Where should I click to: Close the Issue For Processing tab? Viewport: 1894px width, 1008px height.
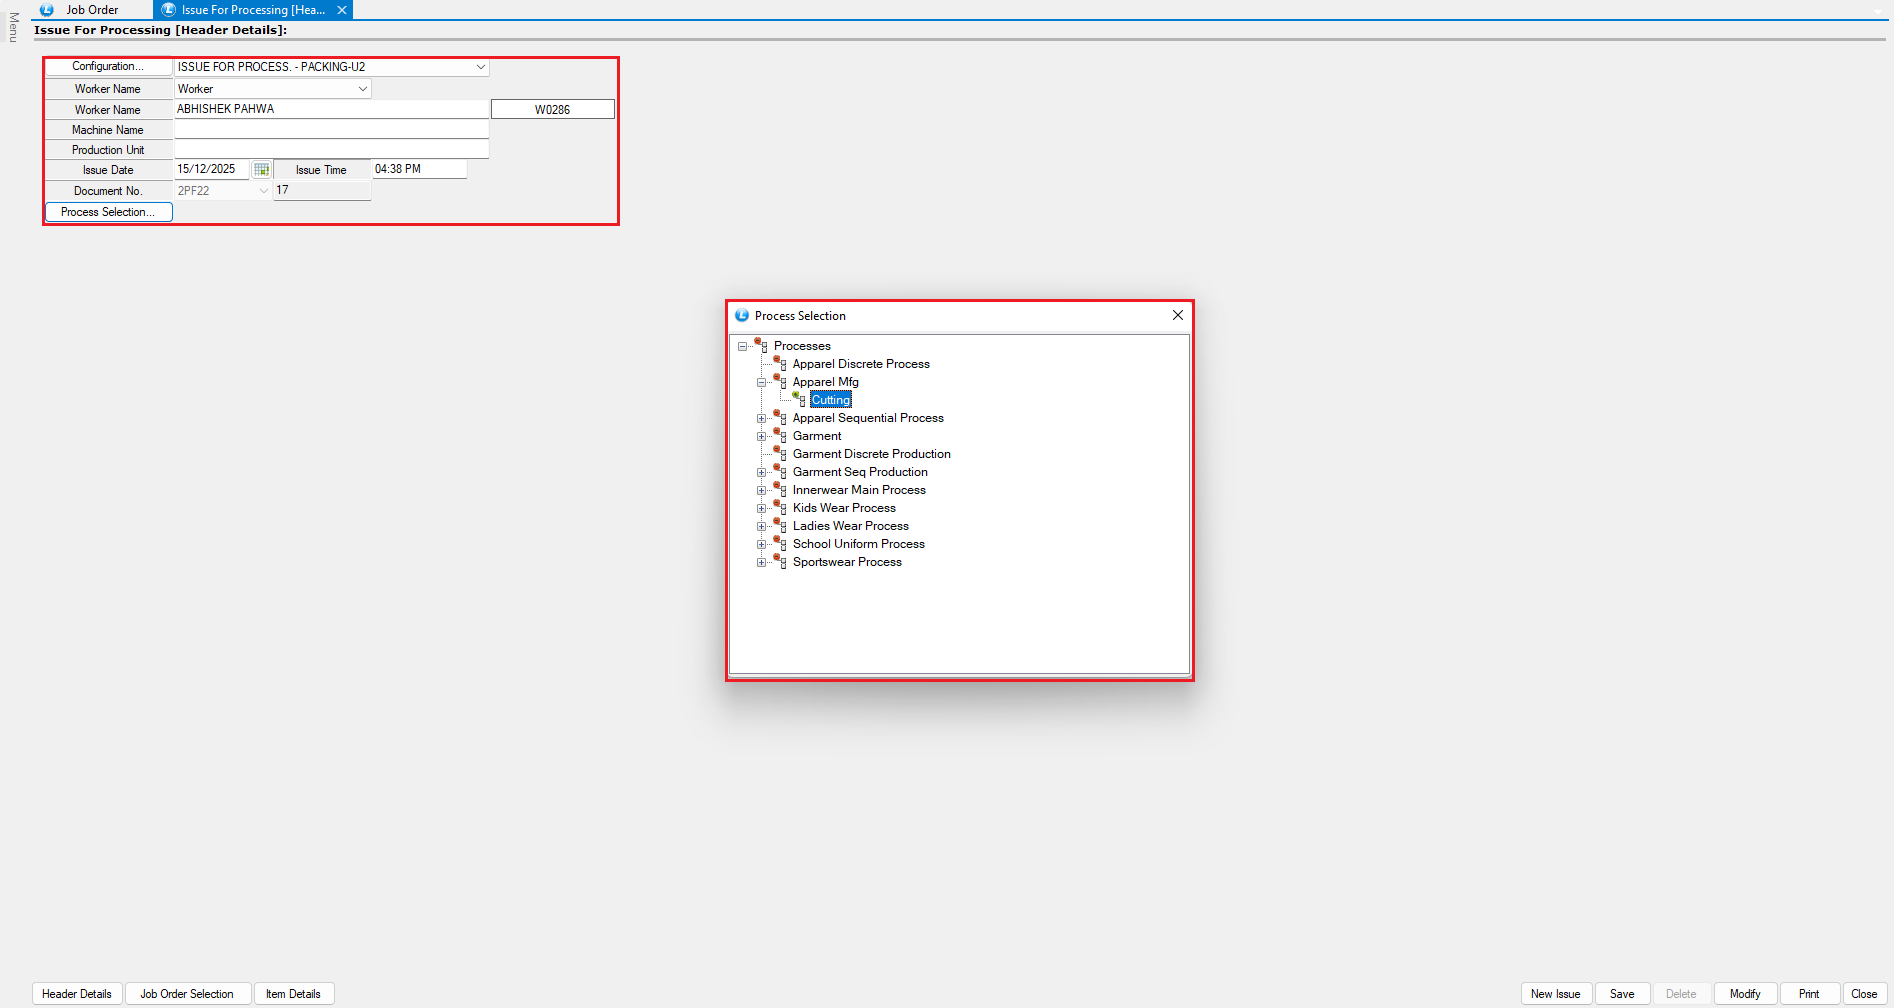coord(342,10)
